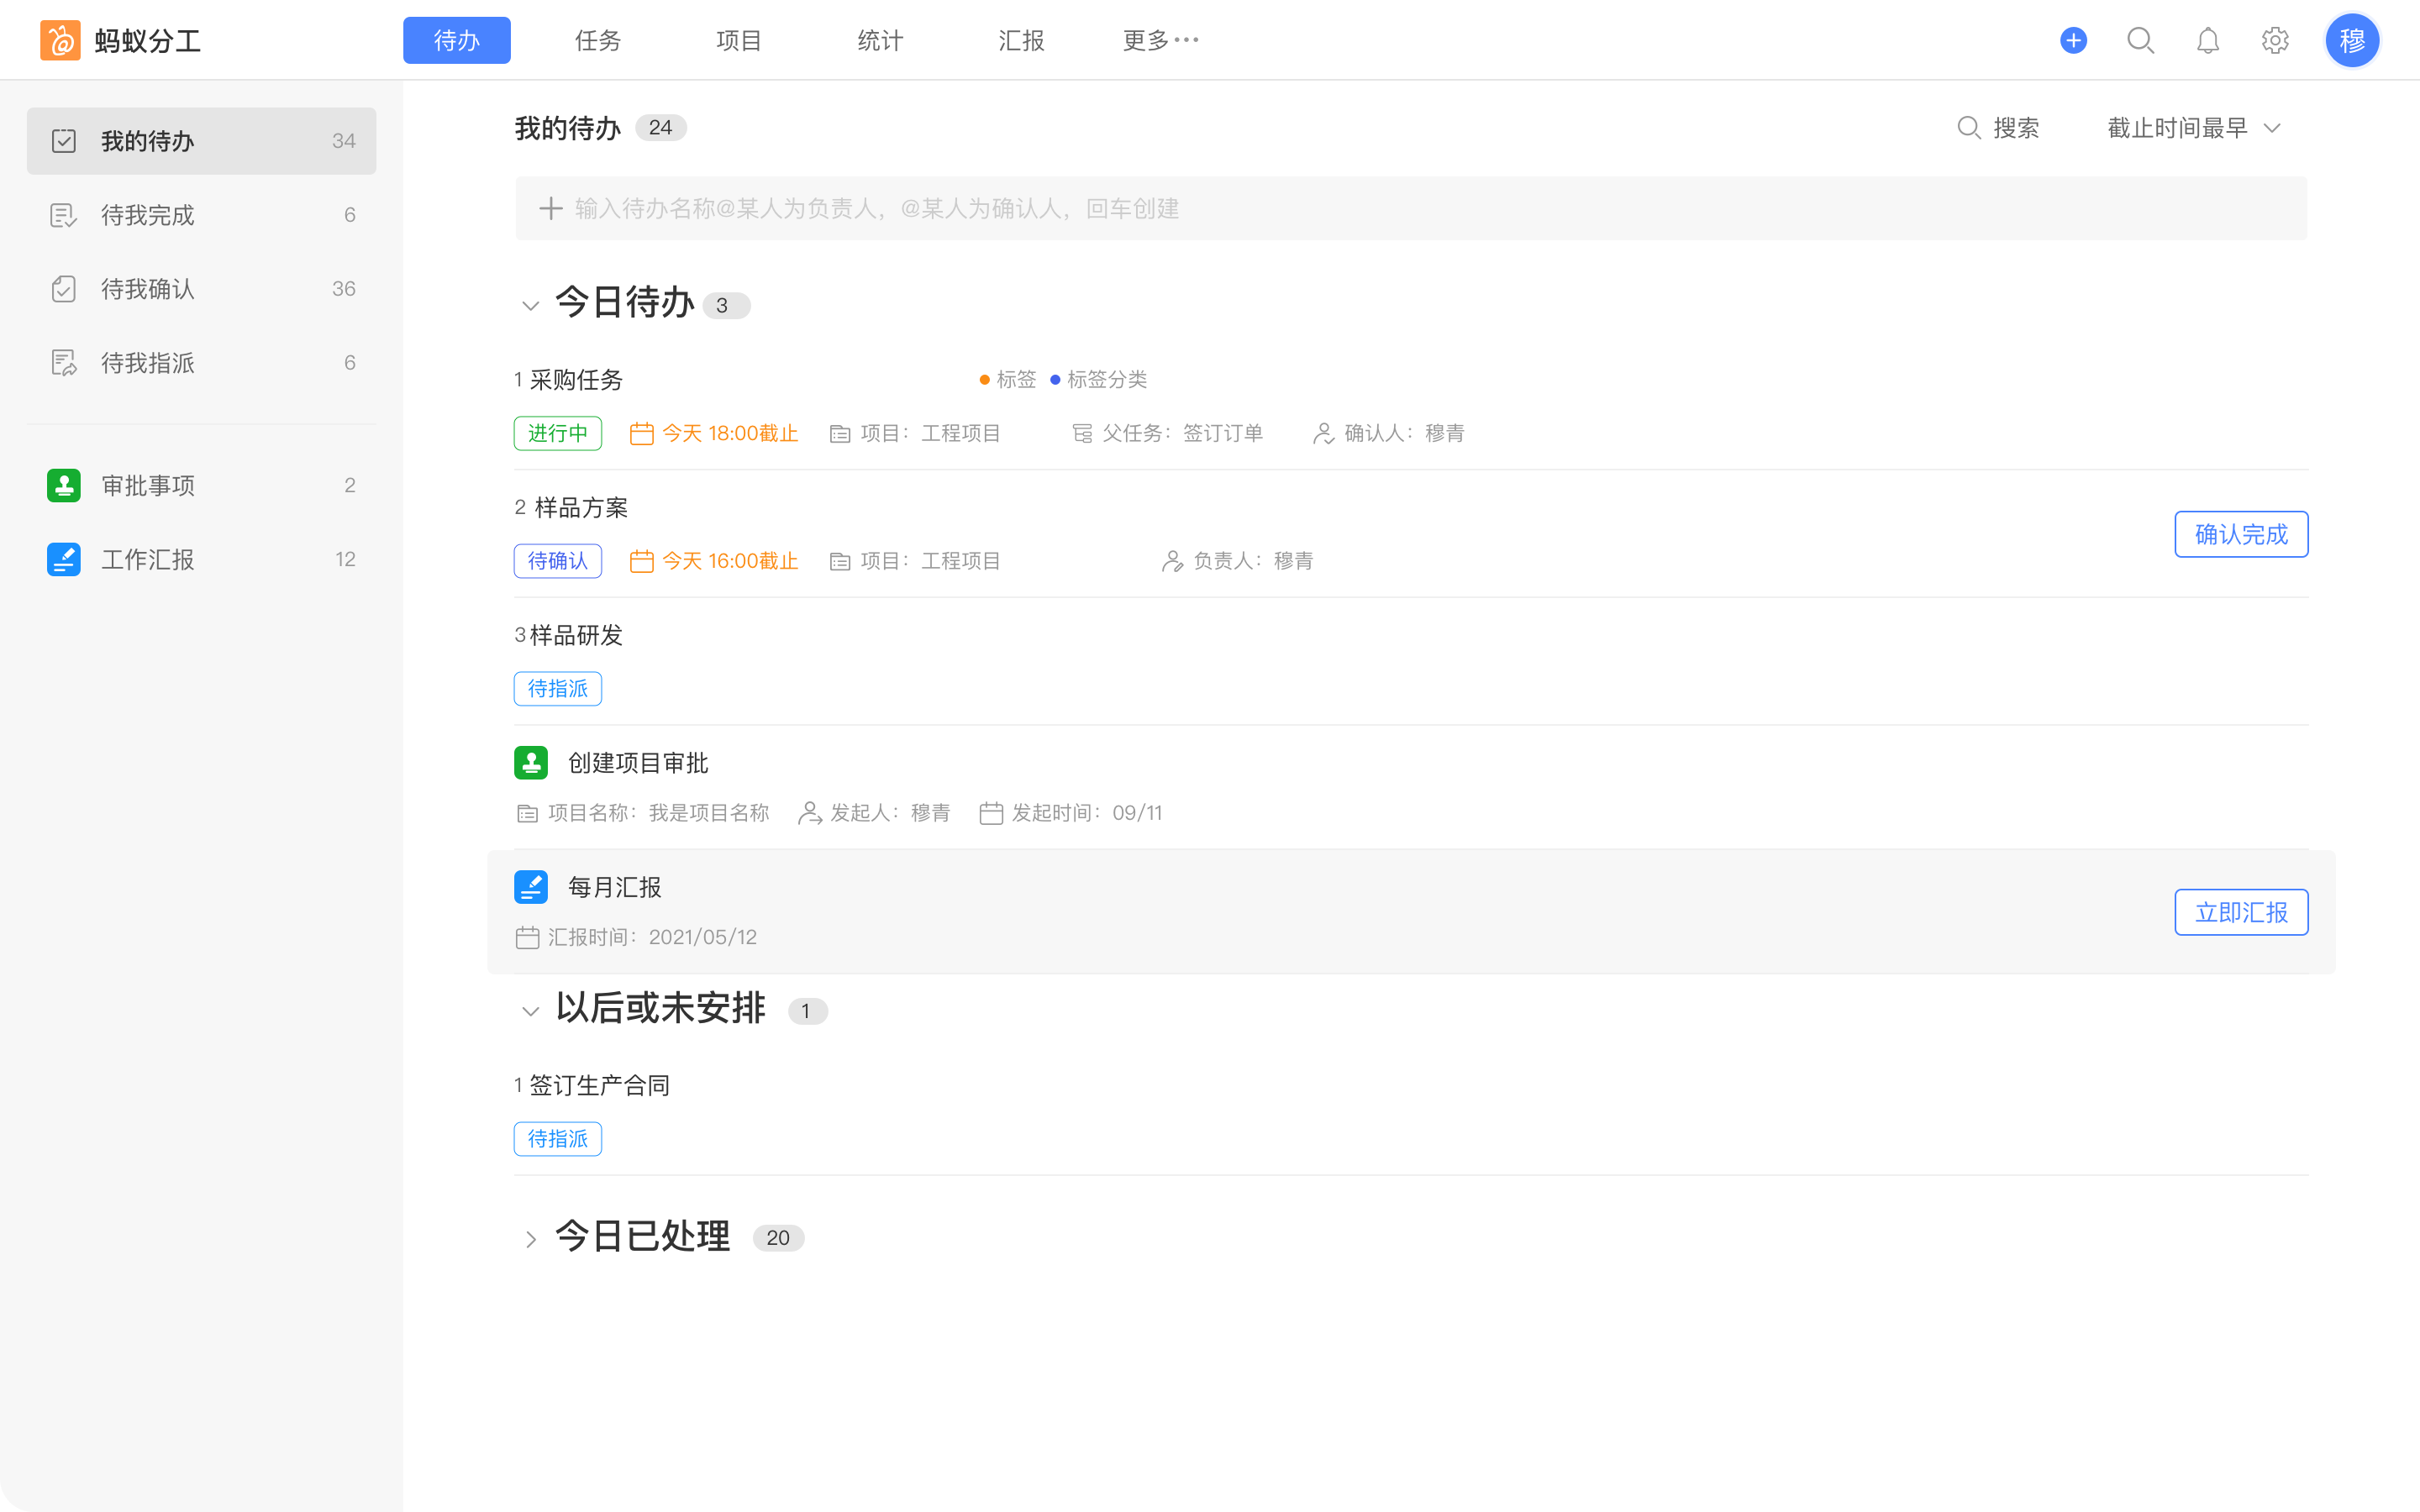Click 确认完成 button for 样品方案
The height and width of the screenshot is (1512, 2420).
[2241, 534]
